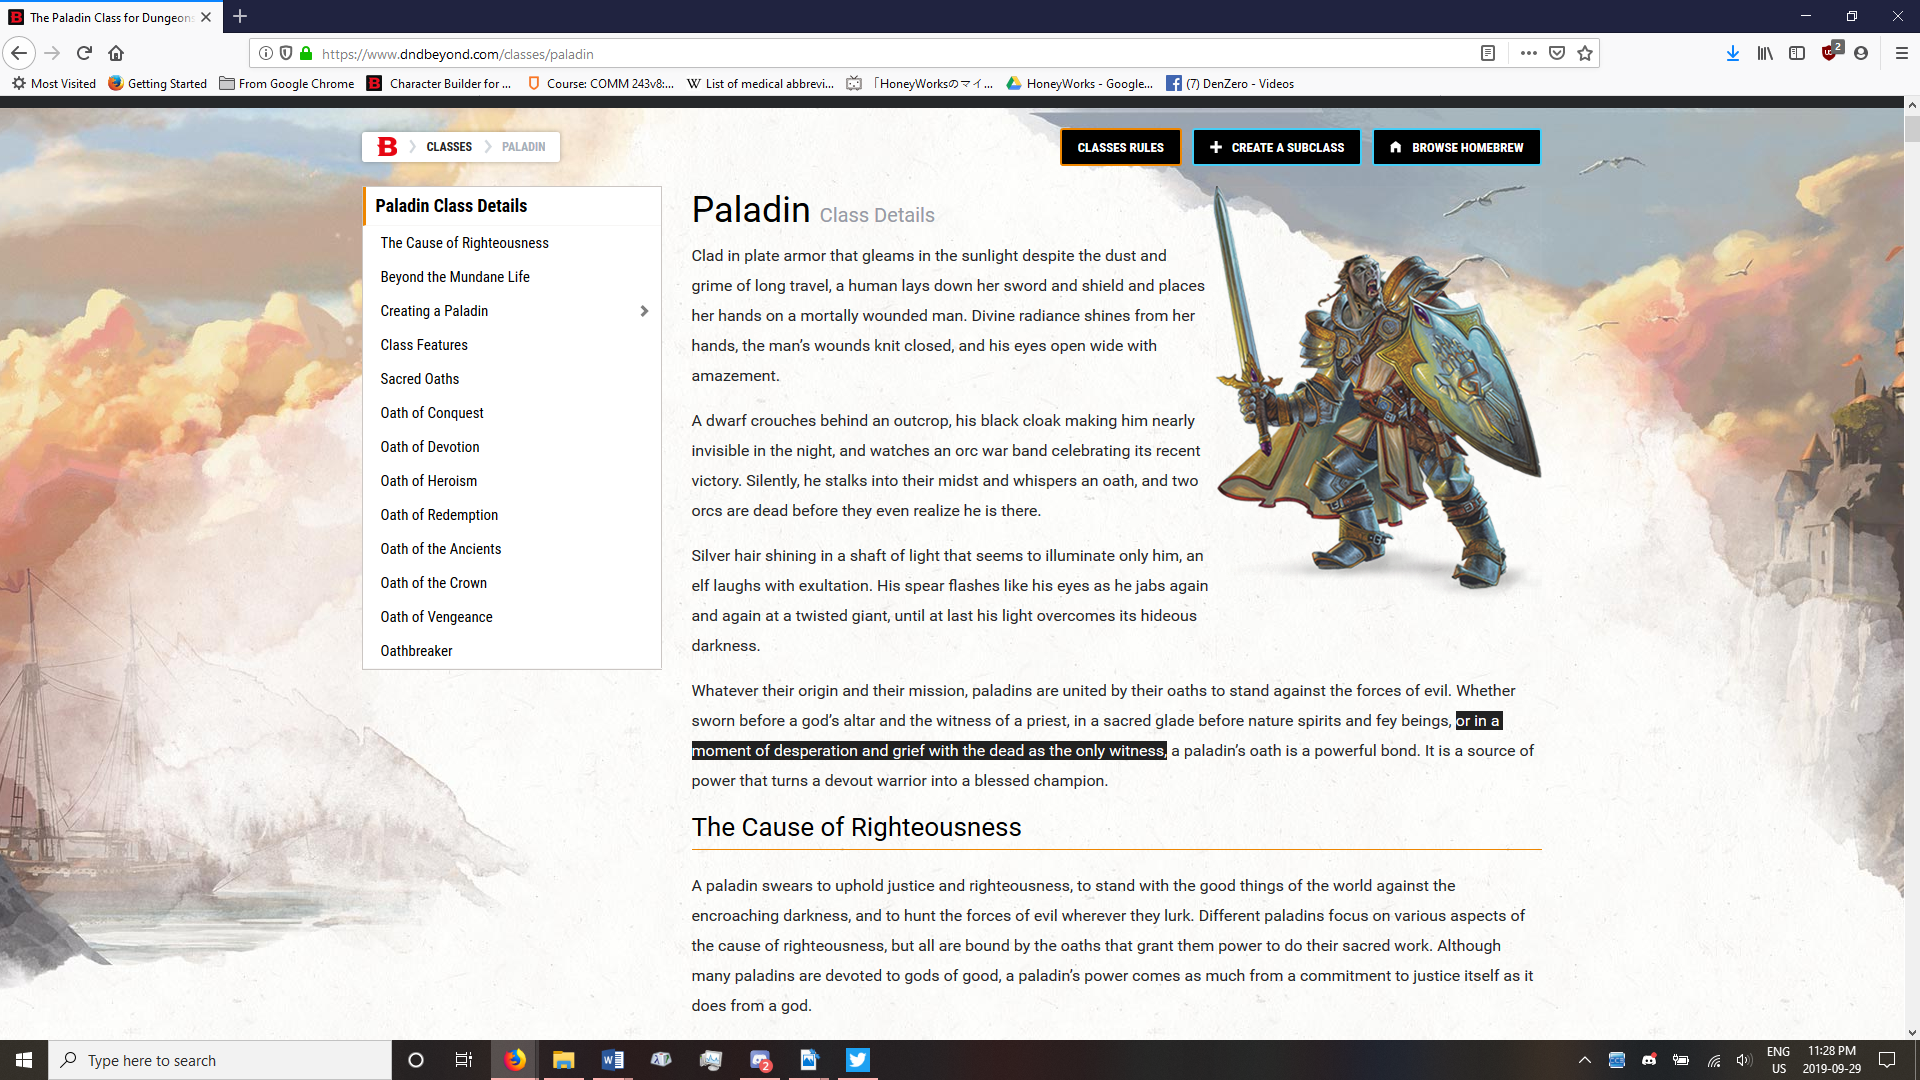
Task: Open the Downloads arrow icon
Action: tap(1732, 53)
